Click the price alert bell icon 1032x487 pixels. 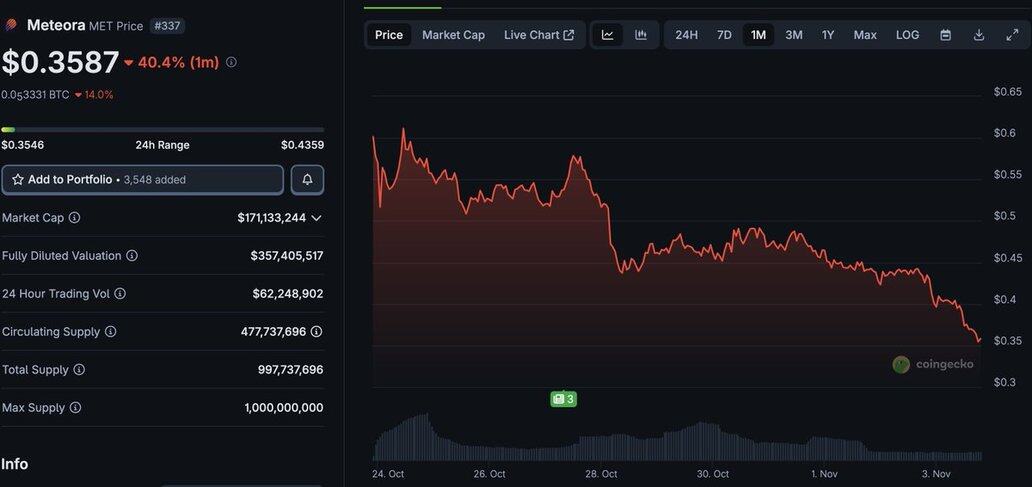pyautogui.click(x=307, y=180)
